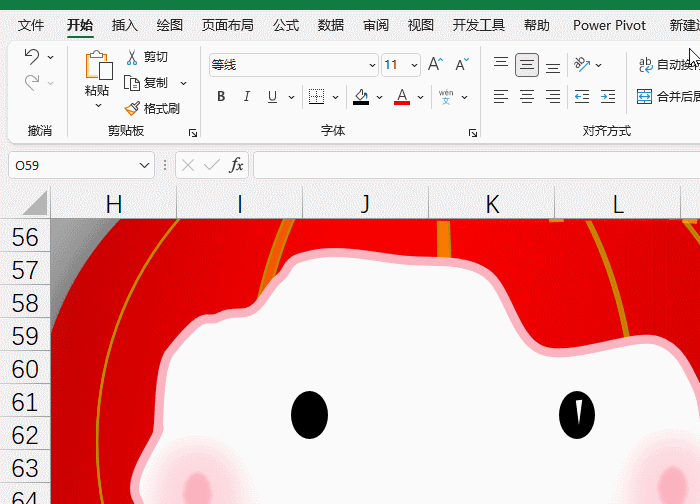
Task: Apply red font color A icon
Action: click(x=402, y=96)
